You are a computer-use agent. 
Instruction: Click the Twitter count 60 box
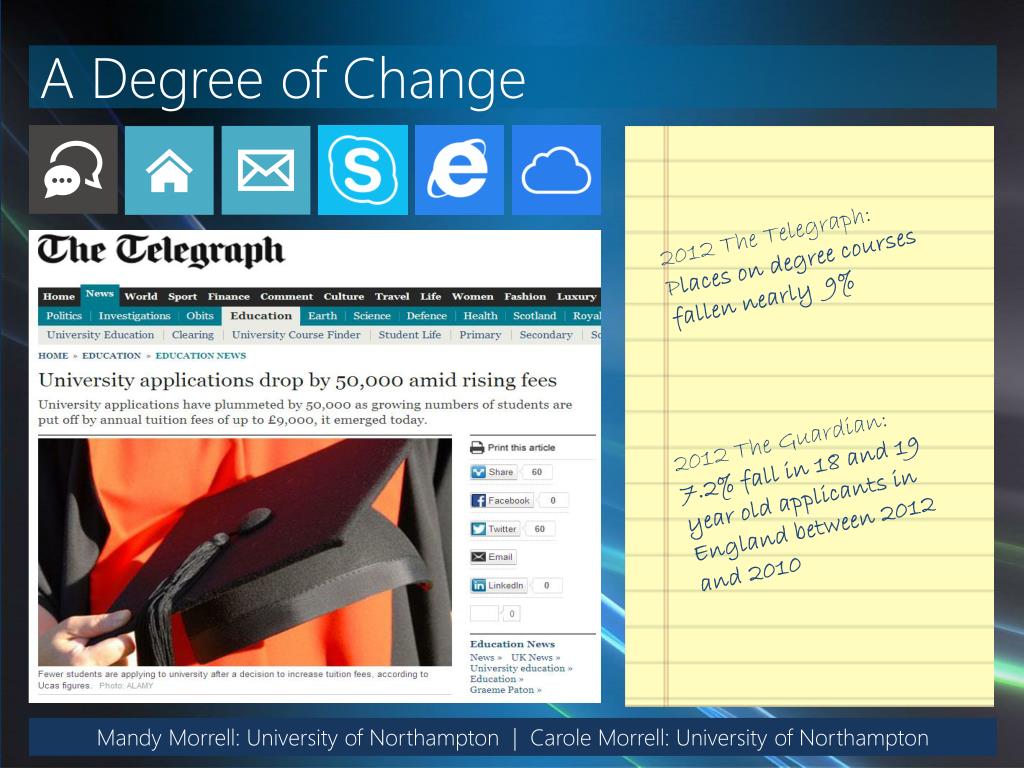tap(539, 529)
